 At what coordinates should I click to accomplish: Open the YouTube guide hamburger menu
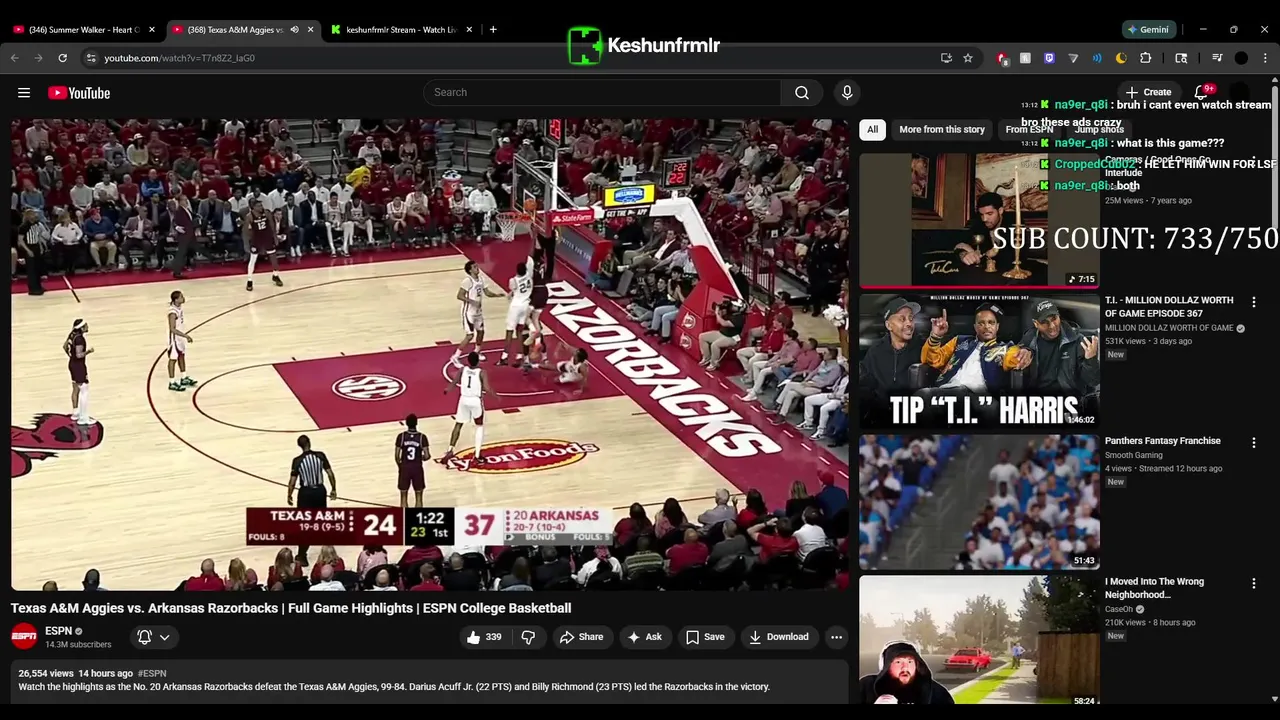point(24,93)
